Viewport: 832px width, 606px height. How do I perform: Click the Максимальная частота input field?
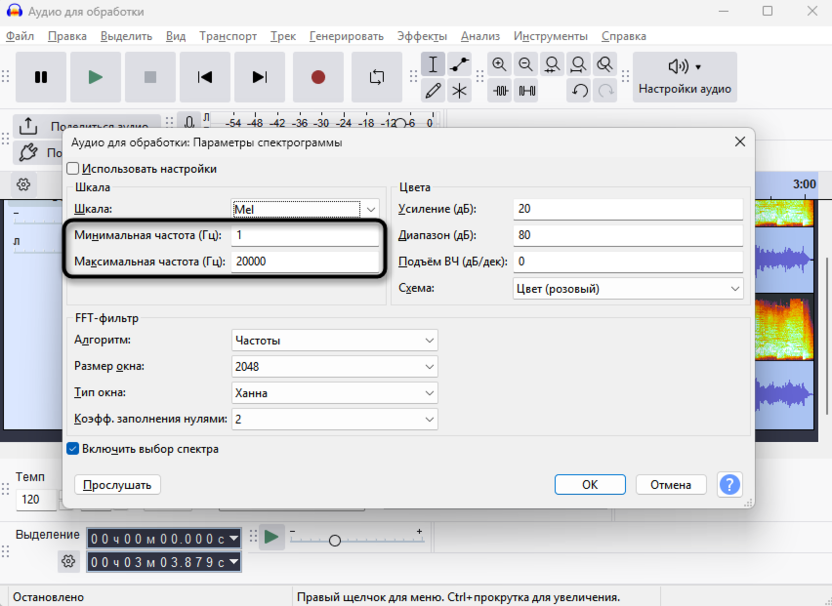point(304,261)
